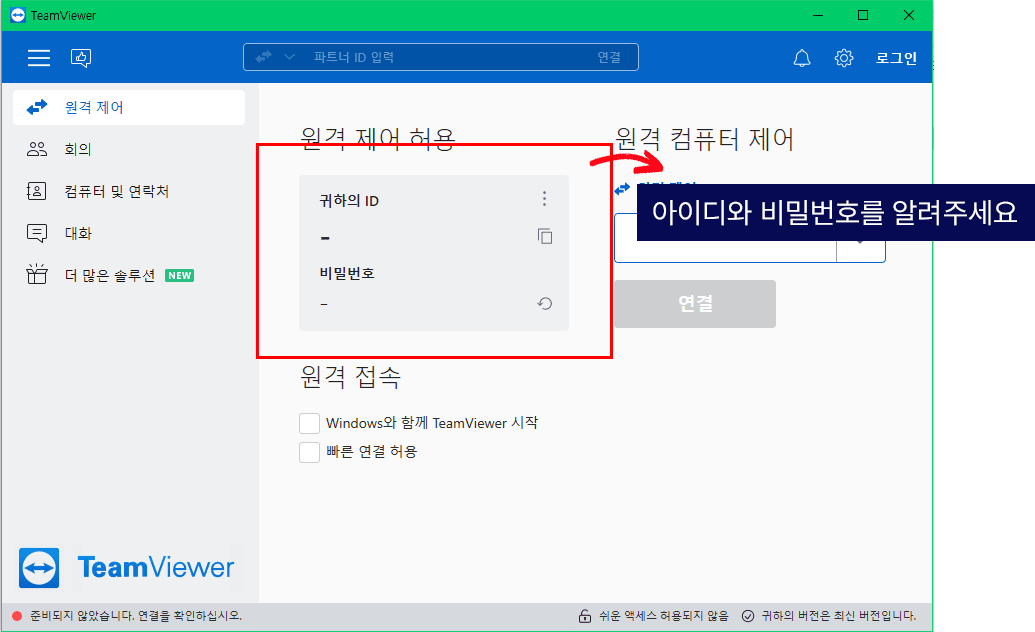Click the red connection status indicator
Viewport: 1035px width, 632px height.
17,616
